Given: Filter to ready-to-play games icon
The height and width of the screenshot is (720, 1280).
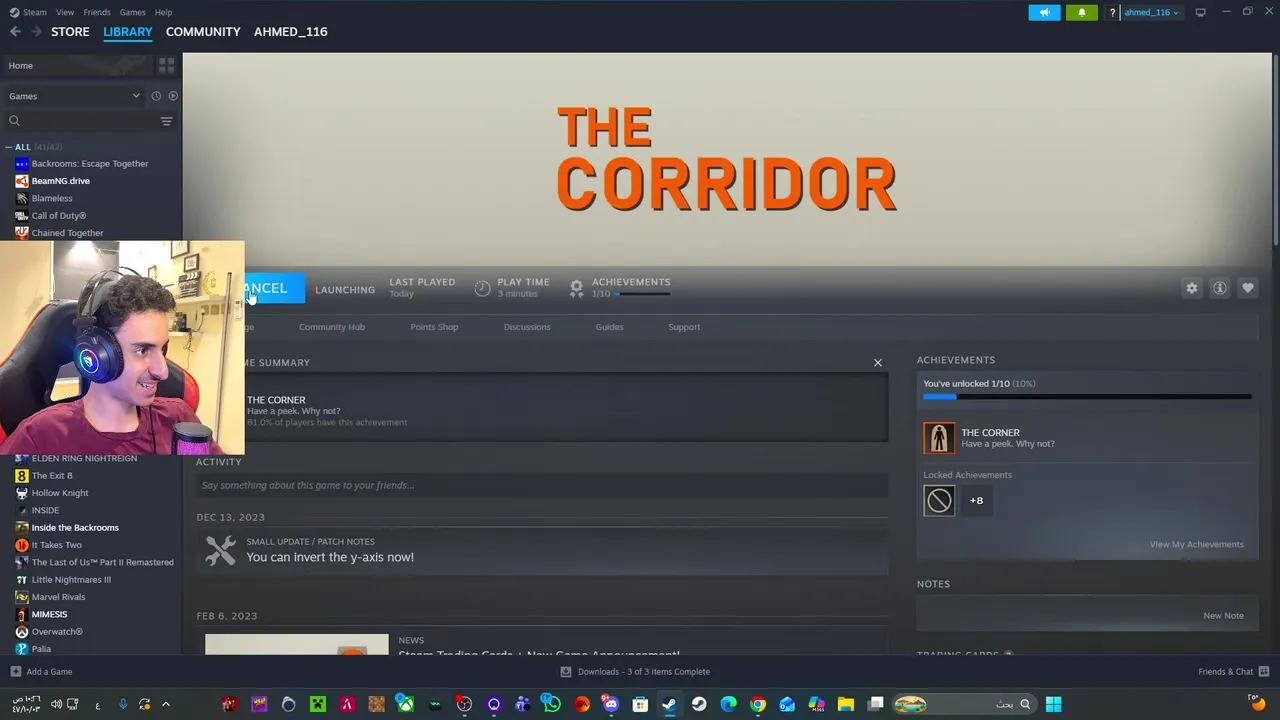Looking at the screenshot, I should pyautogui.click(x=173, y=96).
